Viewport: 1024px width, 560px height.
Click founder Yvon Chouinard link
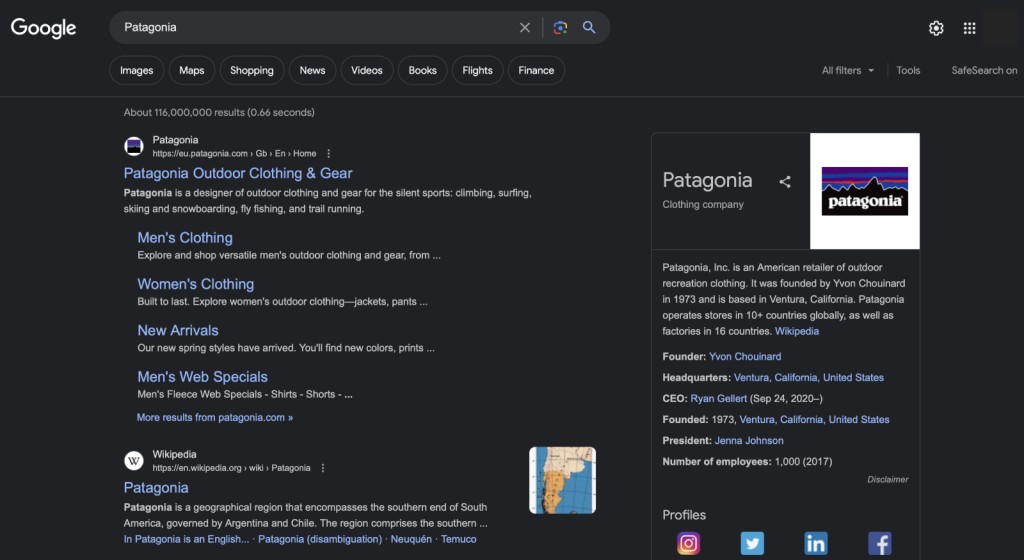pos(745,356)
